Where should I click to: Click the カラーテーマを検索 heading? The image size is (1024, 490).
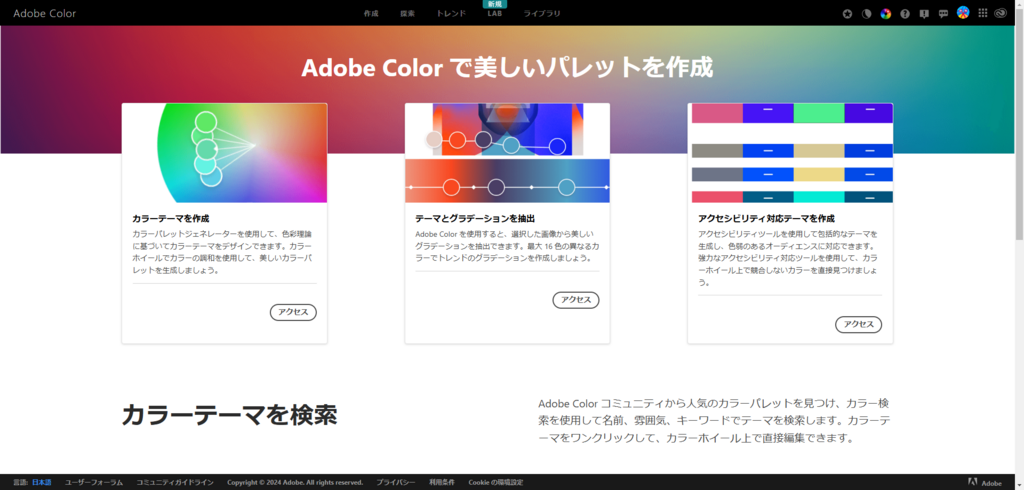[x=229, y=416]
